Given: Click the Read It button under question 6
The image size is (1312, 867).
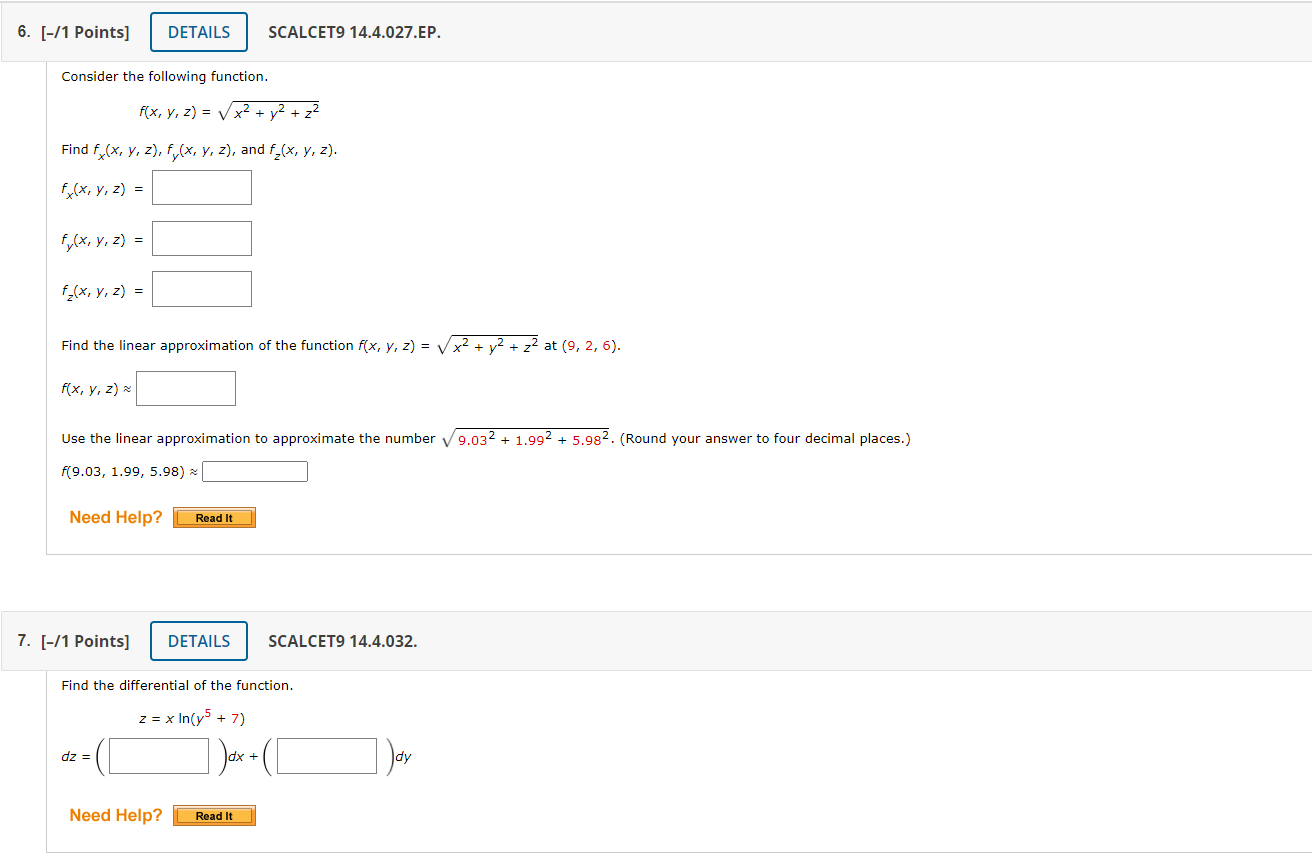Looking at the screenshot, I should click(214, 517).
